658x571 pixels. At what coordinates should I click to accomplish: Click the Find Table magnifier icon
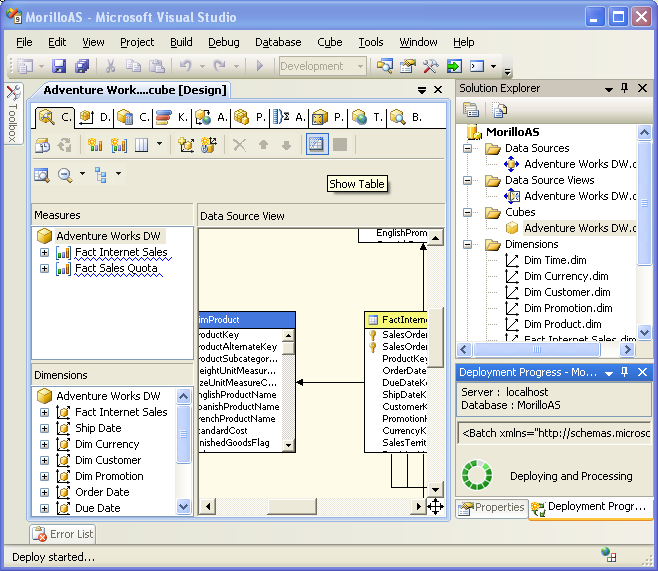point(42,175)
